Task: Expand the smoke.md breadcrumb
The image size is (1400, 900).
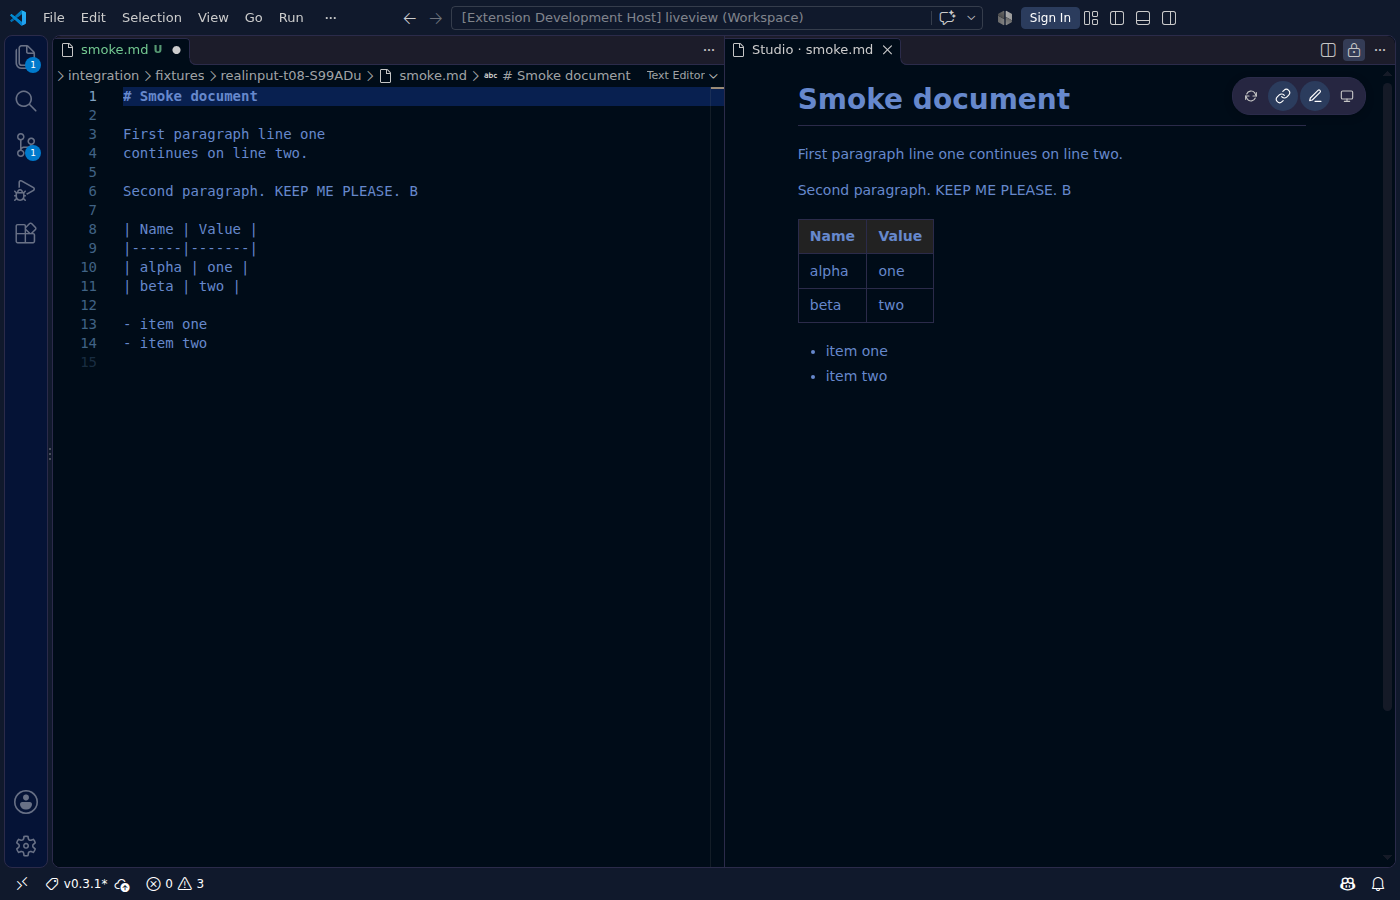Action: click(423, 76)
